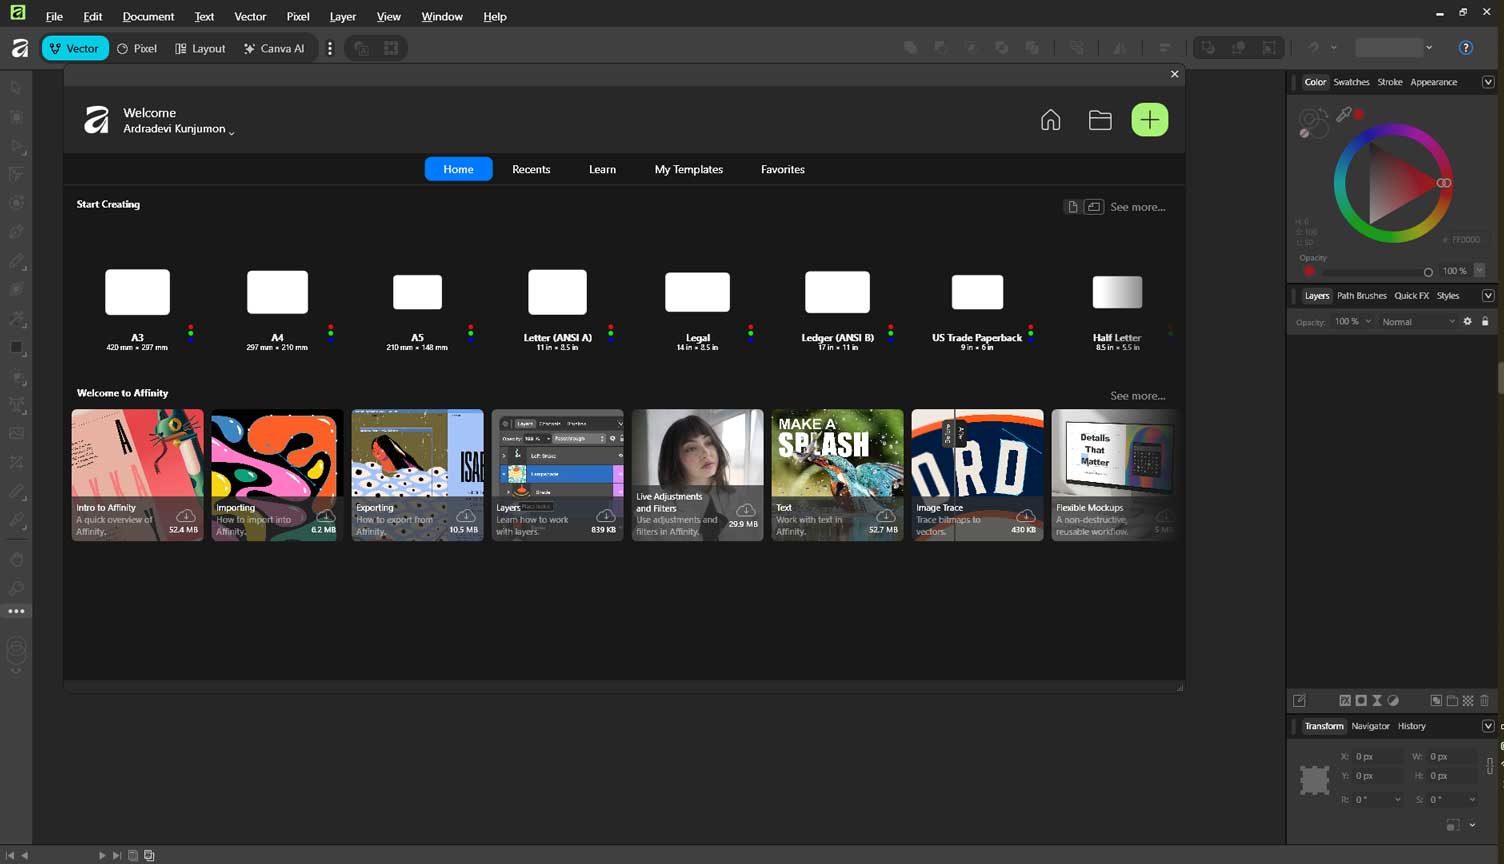Click the mask icon below the Layers panel

[x=1361, y=701]
